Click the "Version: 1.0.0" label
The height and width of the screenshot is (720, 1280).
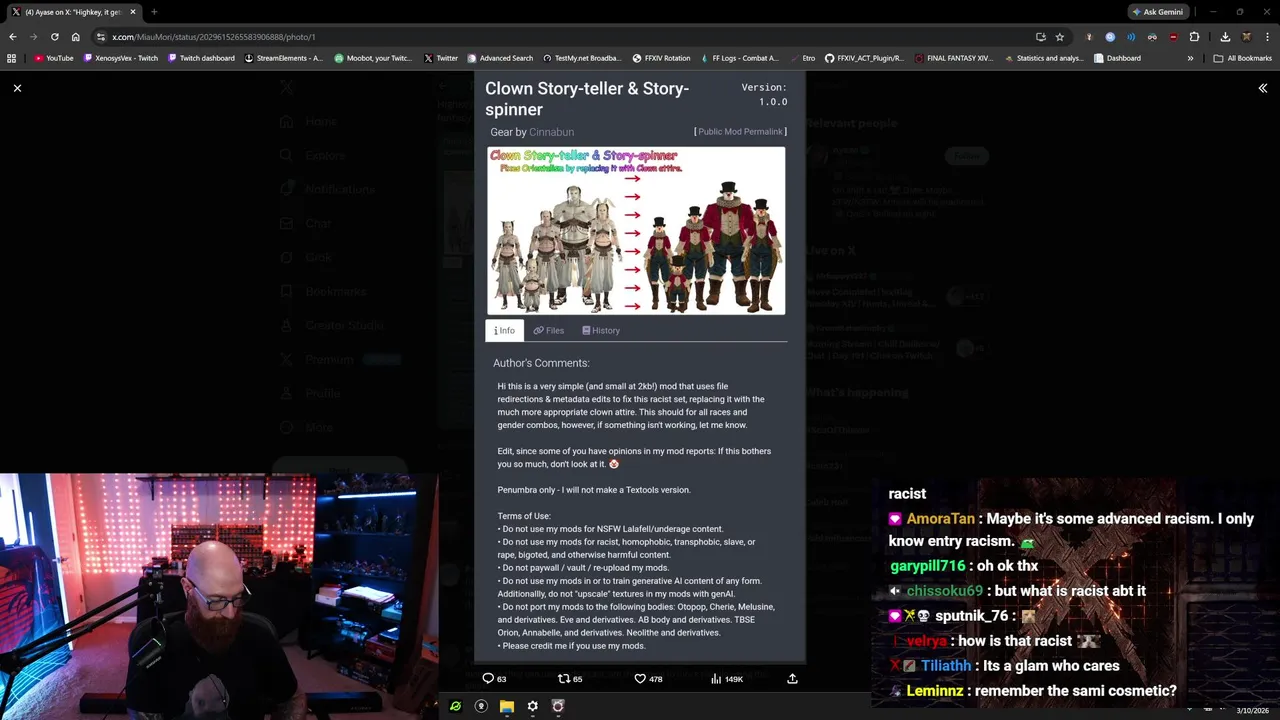tap(764, 94)
